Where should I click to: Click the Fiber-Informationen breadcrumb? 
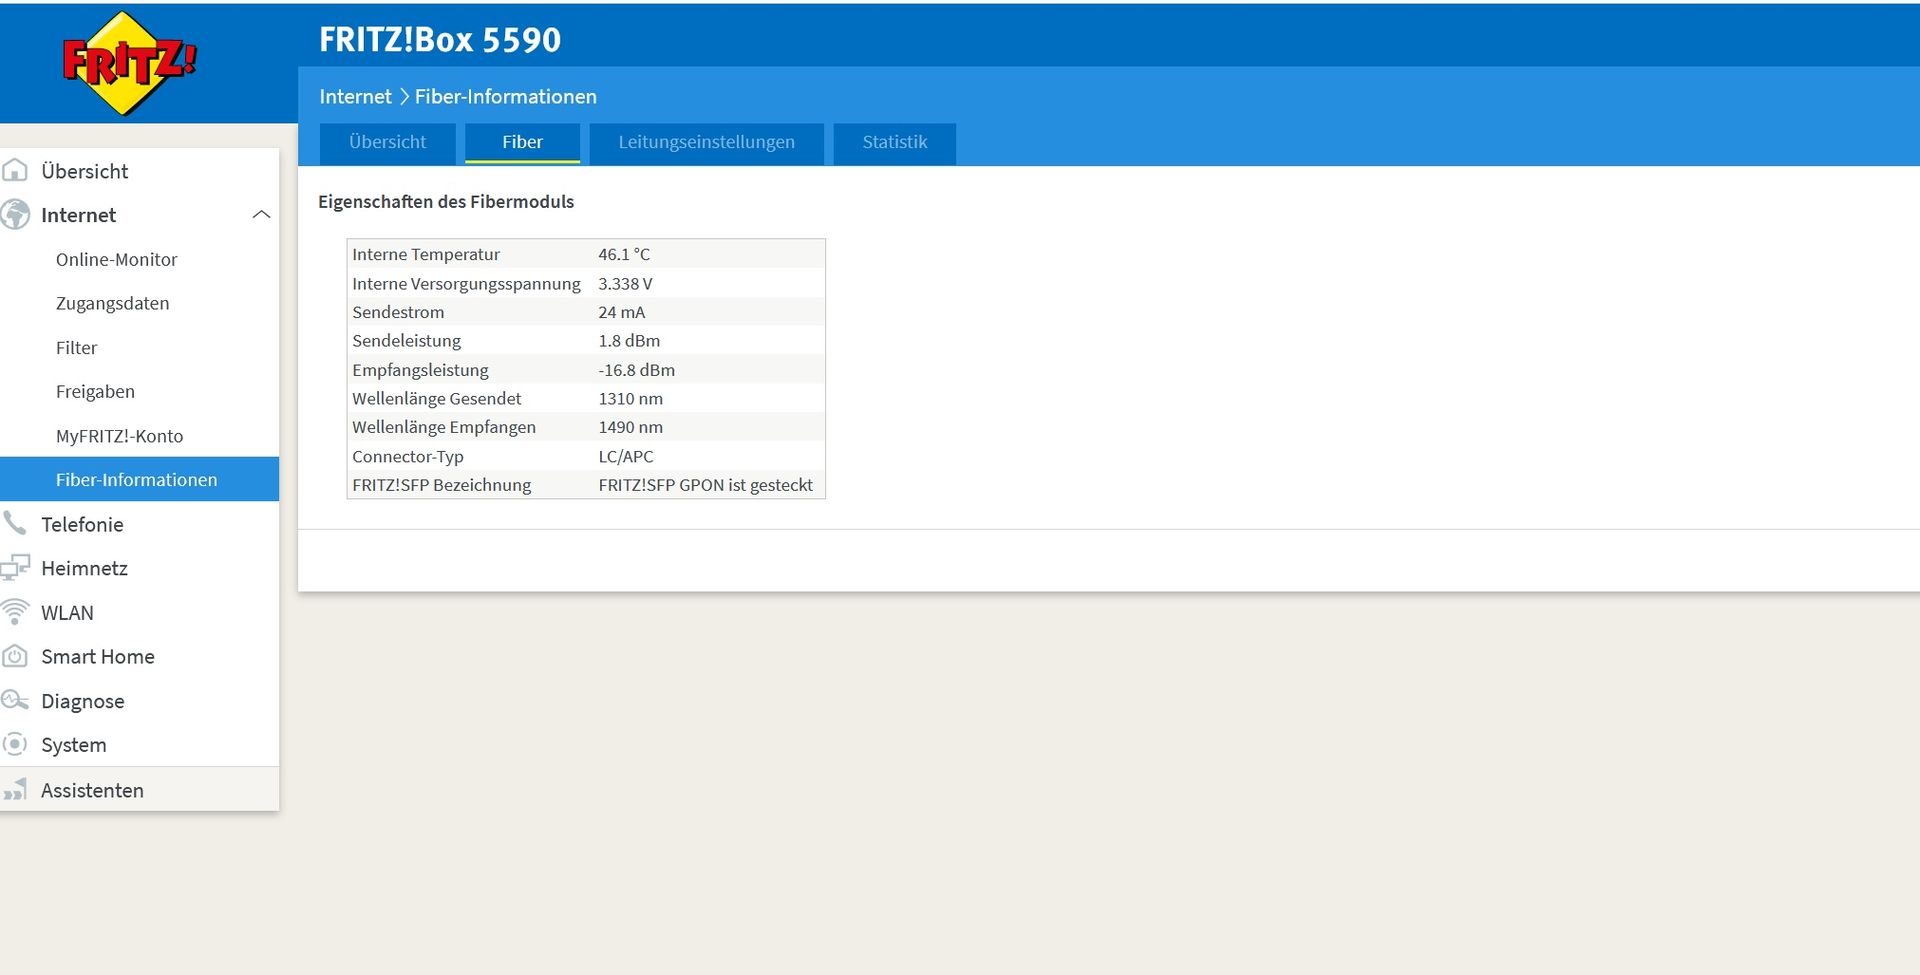coord(506,97)
